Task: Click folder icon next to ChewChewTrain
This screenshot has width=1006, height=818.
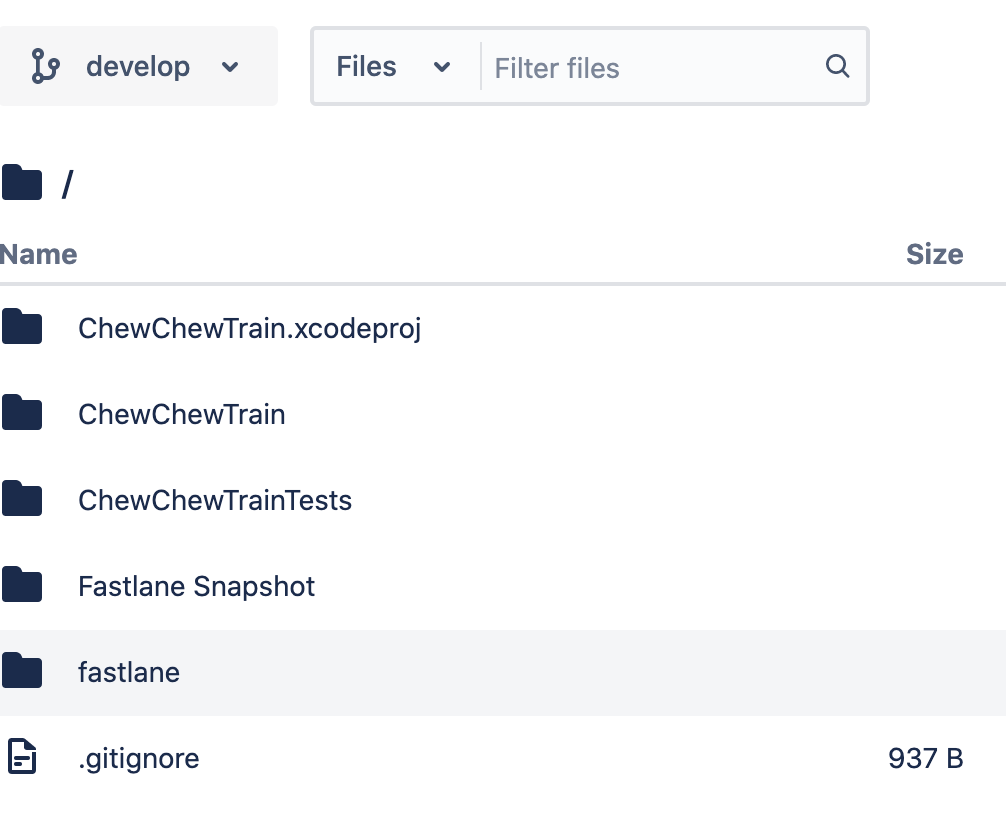Action: click(22, 413)
